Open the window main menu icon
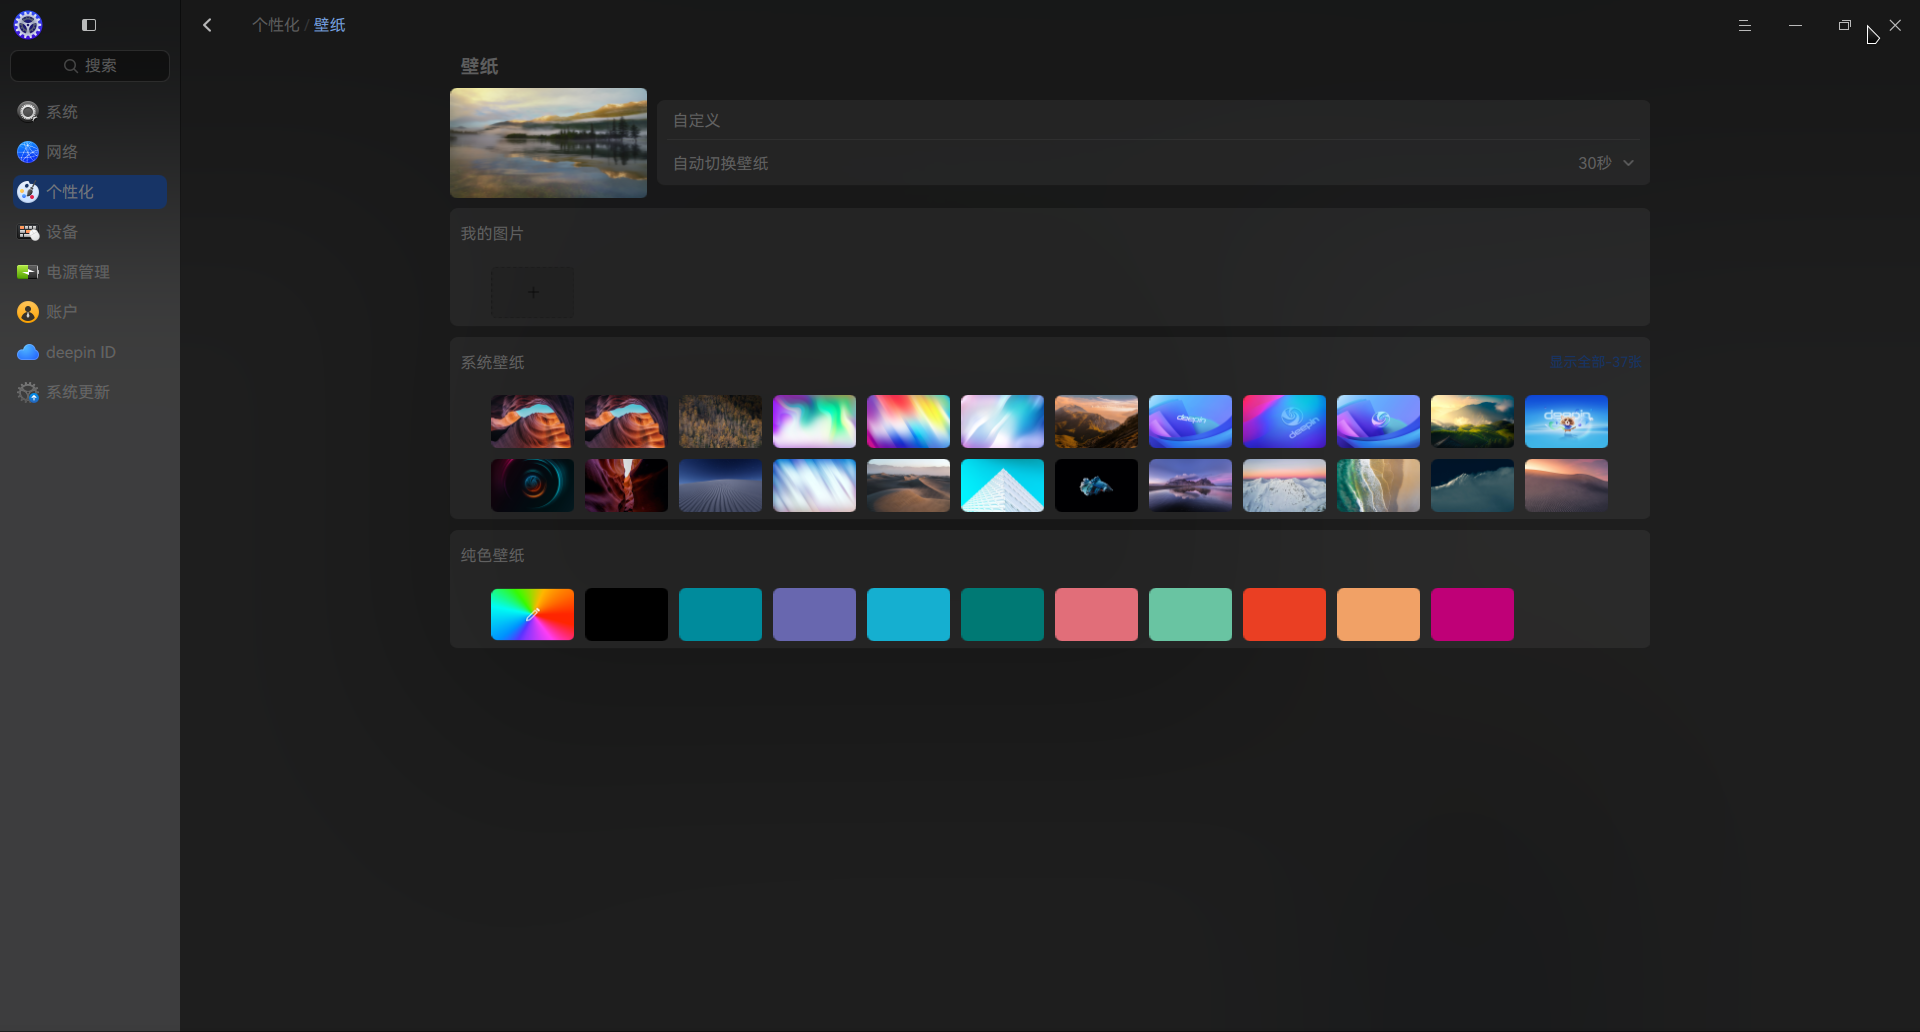1920x1032 pixels. point(1745,25)
